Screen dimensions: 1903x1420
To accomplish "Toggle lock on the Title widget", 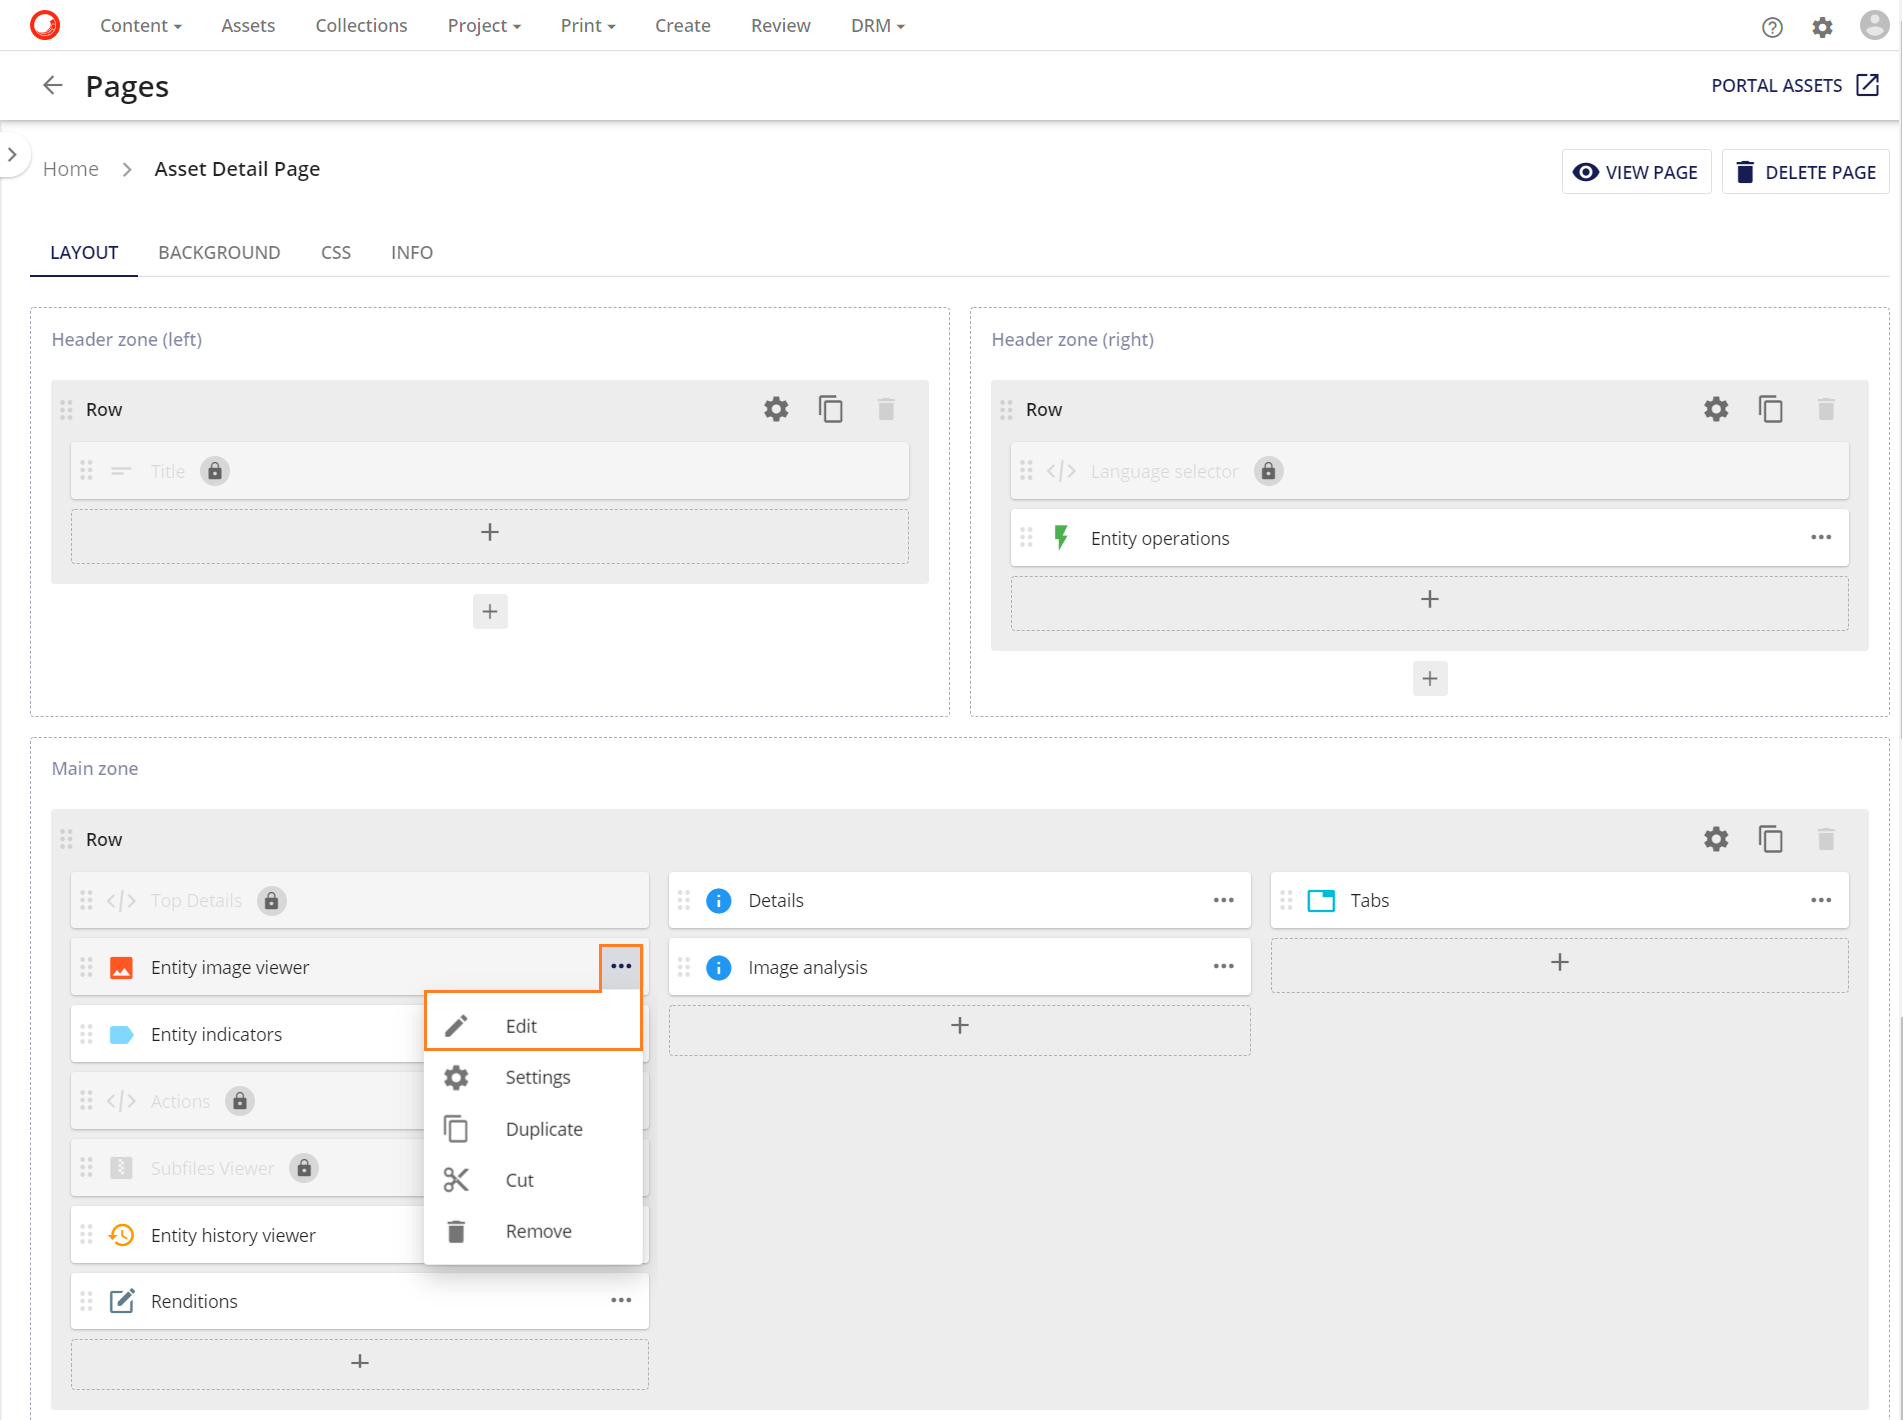I will pyautogui.click(x=215, y=470).
